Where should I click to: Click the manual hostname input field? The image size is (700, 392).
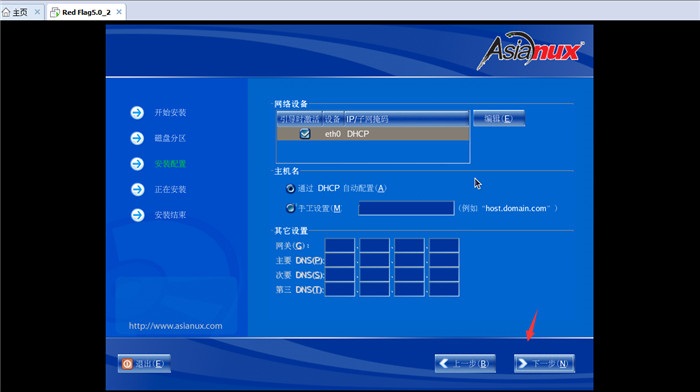coord(406,208)
